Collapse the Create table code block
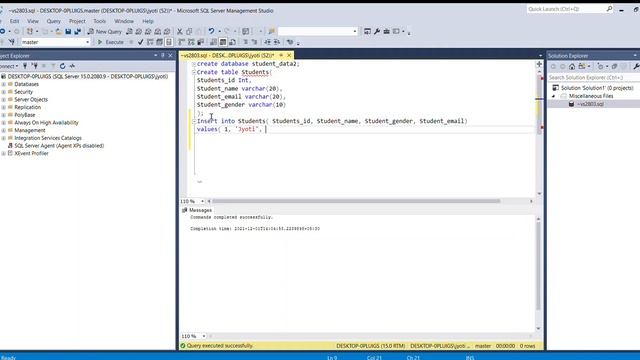 [x=194, y=72]
